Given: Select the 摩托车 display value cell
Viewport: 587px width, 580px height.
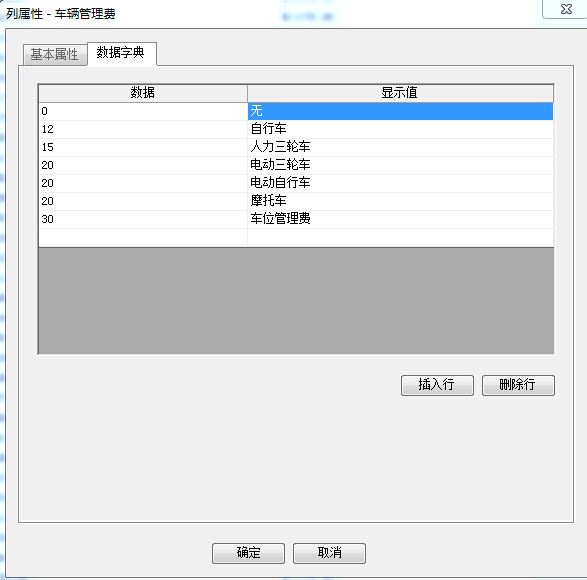Looking at the screenshot, I should [x=400, y=201].
